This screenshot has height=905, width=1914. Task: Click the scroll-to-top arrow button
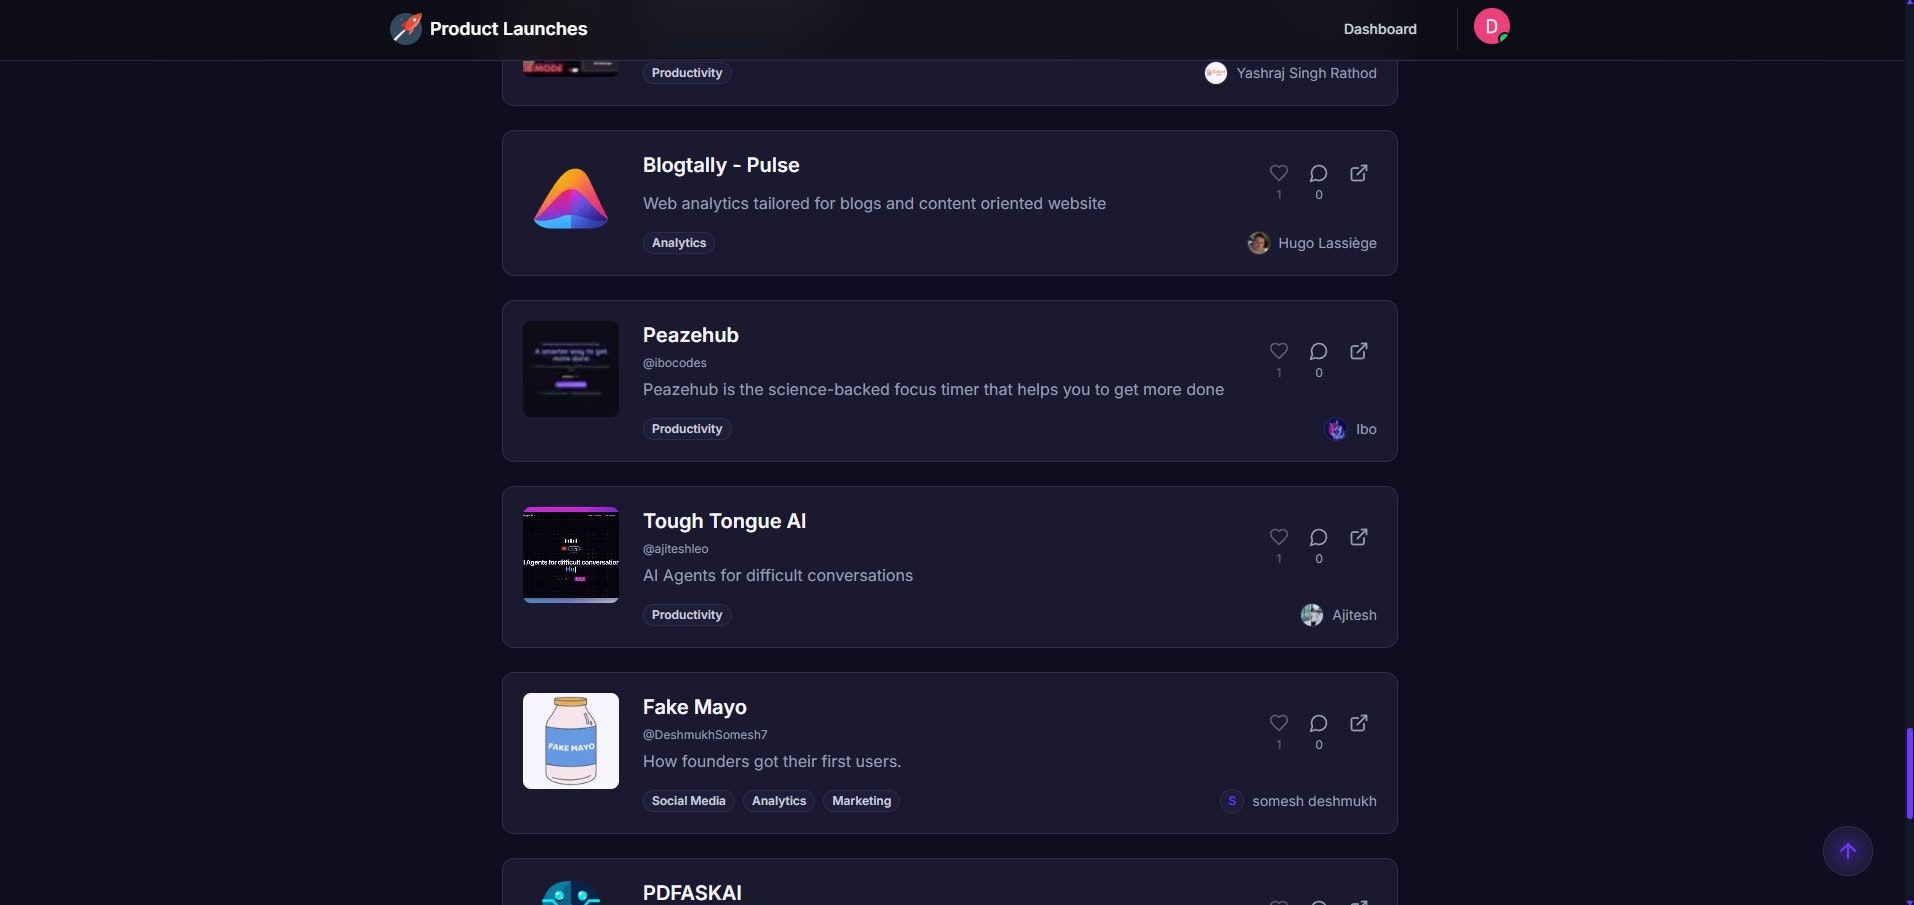[1847, 851]
